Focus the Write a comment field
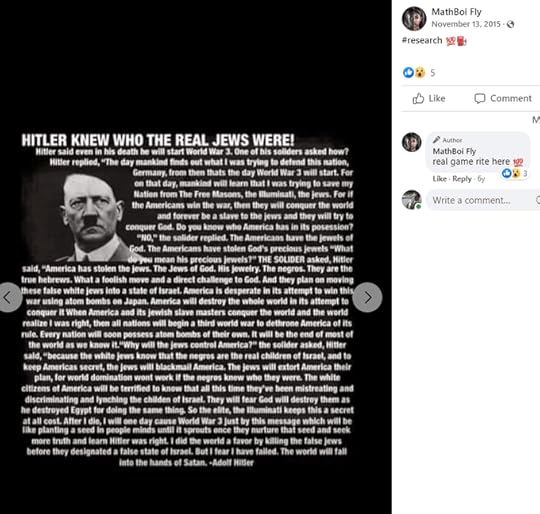 (483, 200)
